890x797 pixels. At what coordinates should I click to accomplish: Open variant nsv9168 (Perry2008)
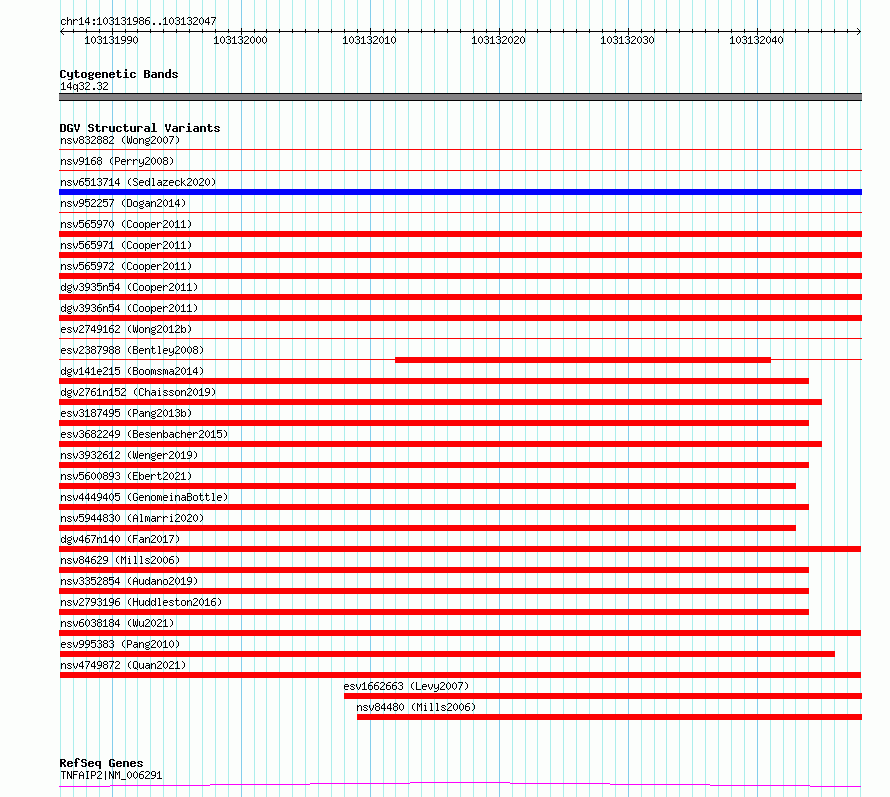(x=117, y=161)
